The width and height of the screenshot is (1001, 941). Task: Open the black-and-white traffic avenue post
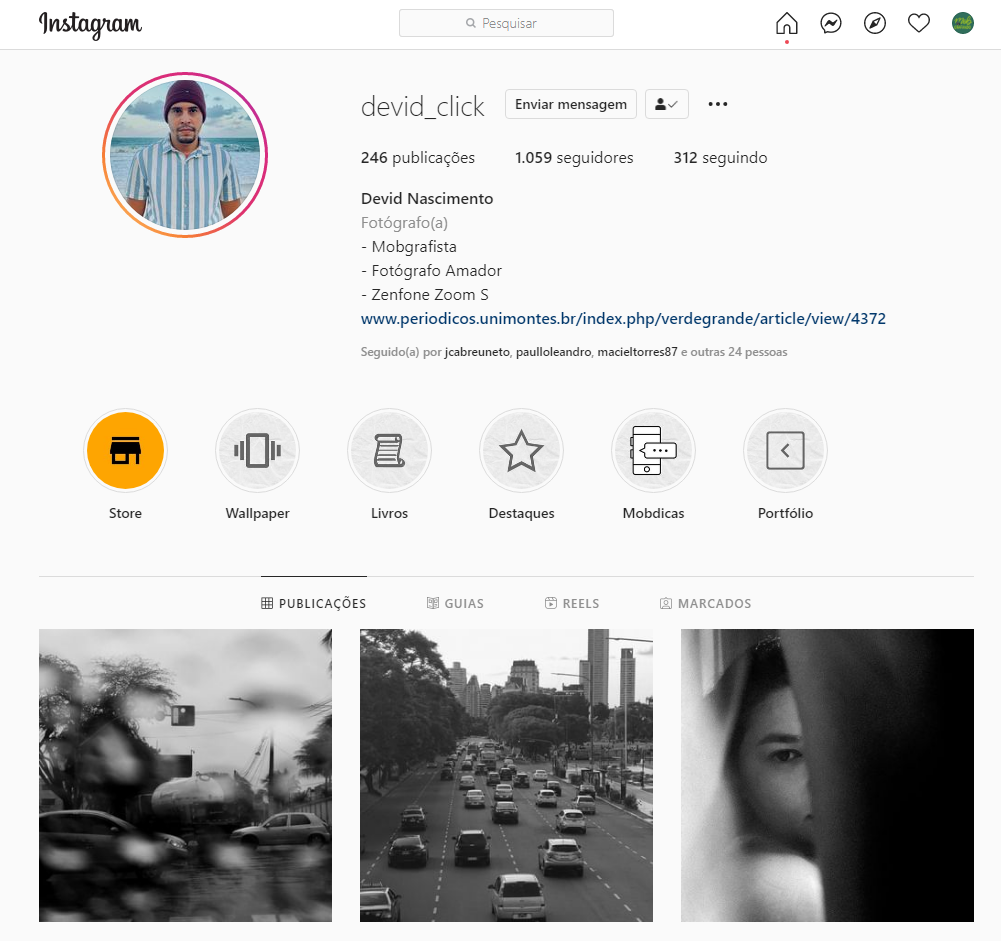point(505,775)
